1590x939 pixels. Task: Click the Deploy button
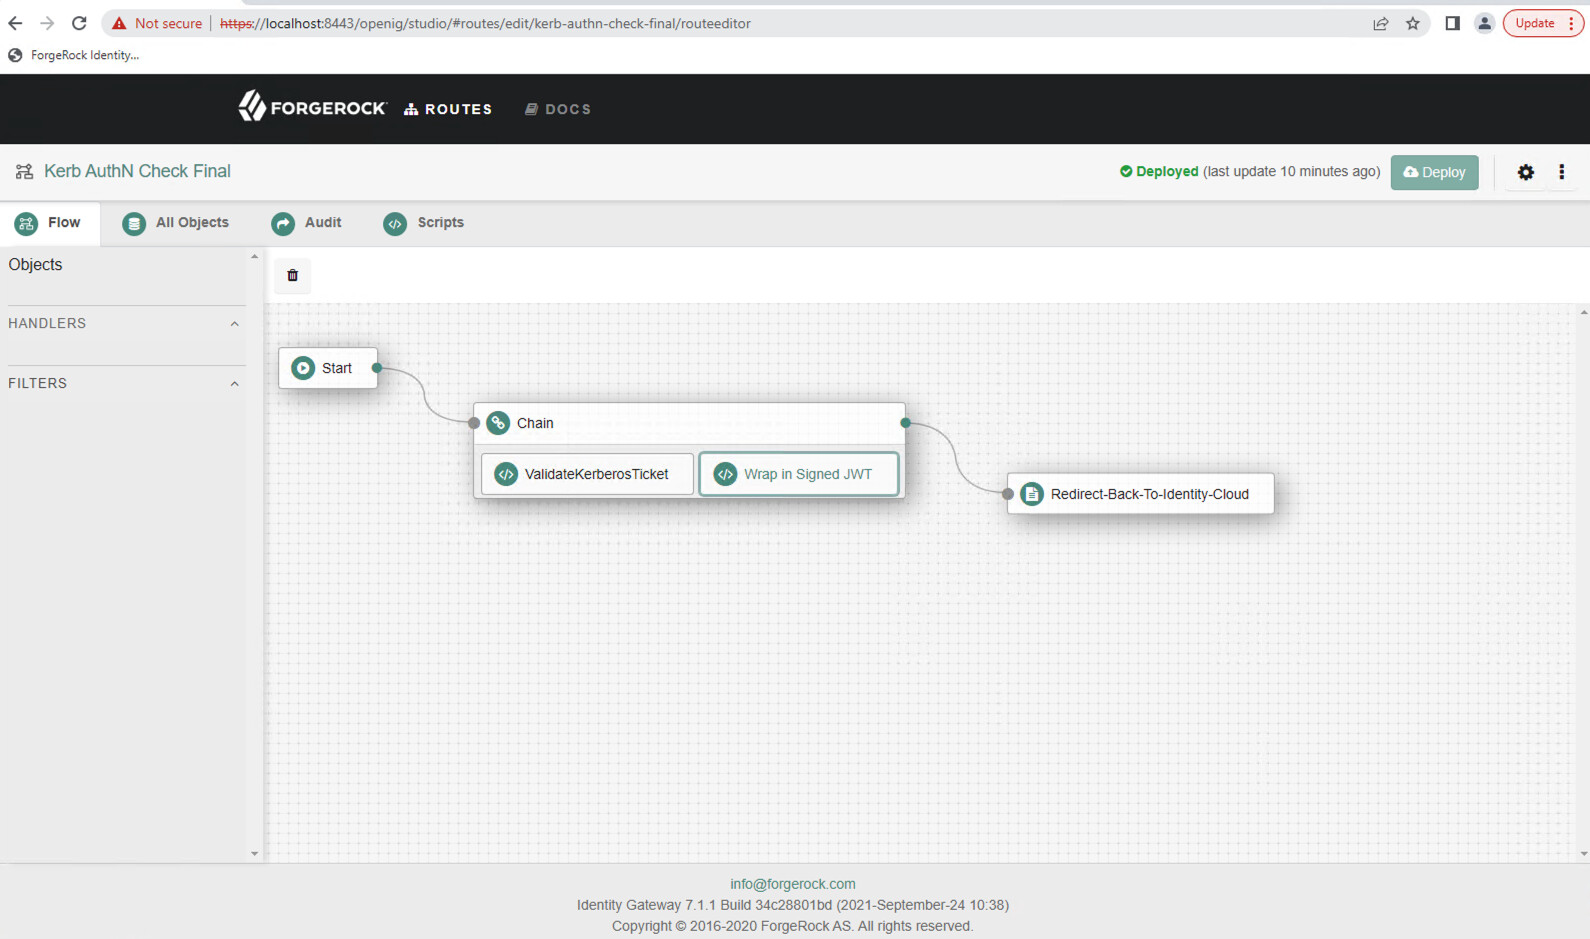(x=1434, y=172)
